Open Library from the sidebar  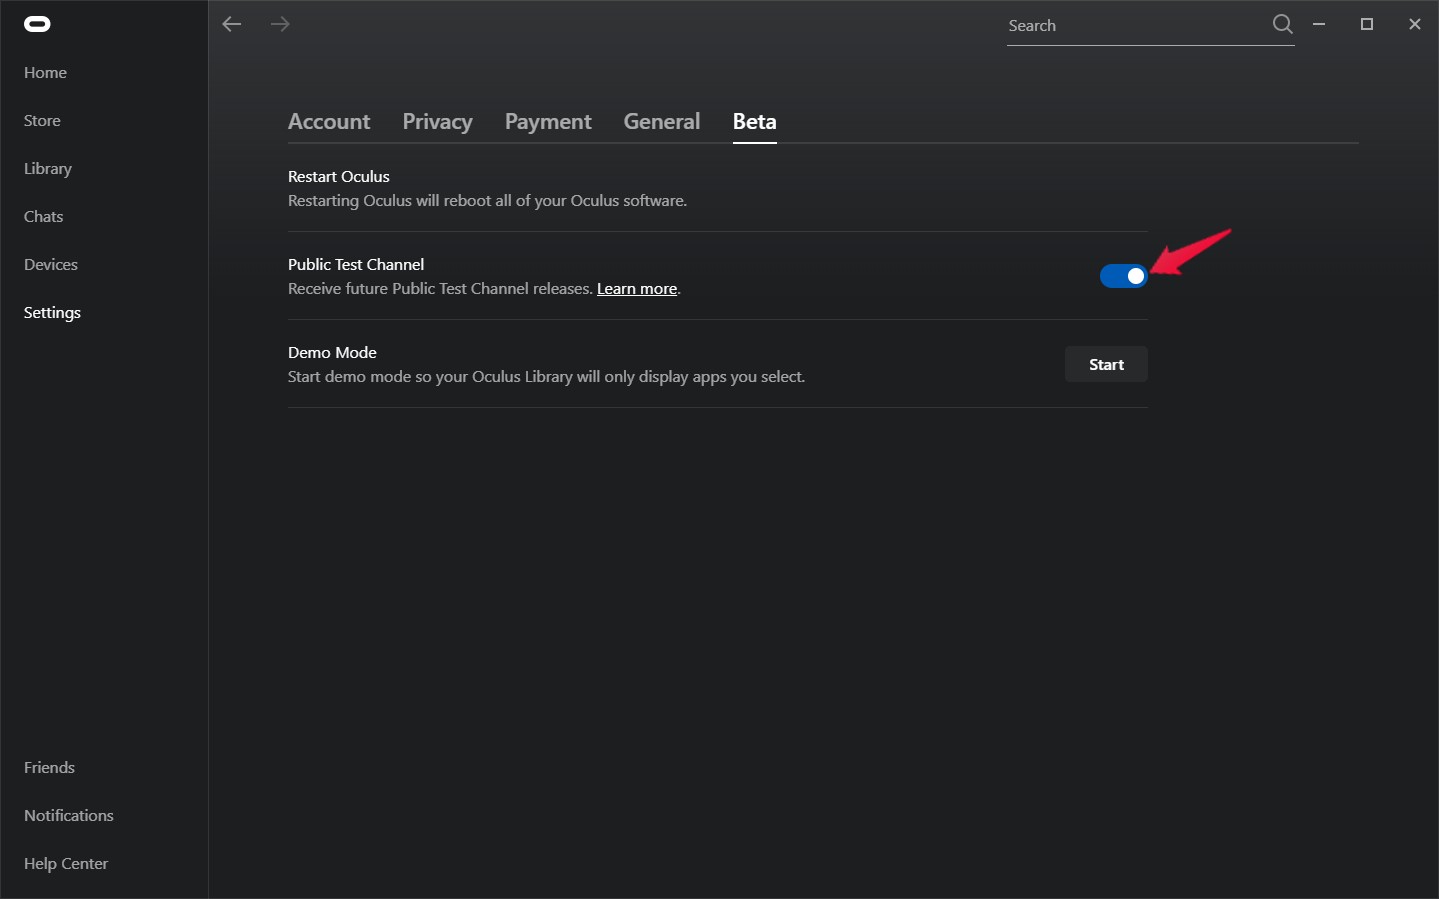click(x=48, y=169)
